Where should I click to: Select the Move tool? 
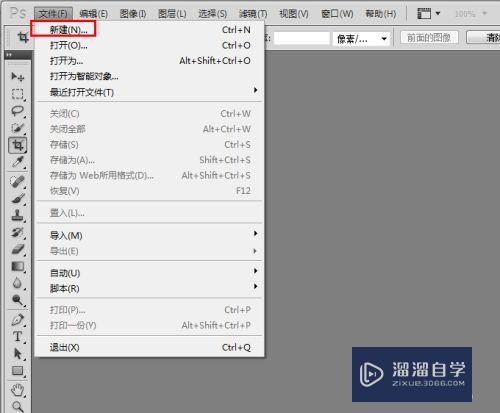pos(17,77)
